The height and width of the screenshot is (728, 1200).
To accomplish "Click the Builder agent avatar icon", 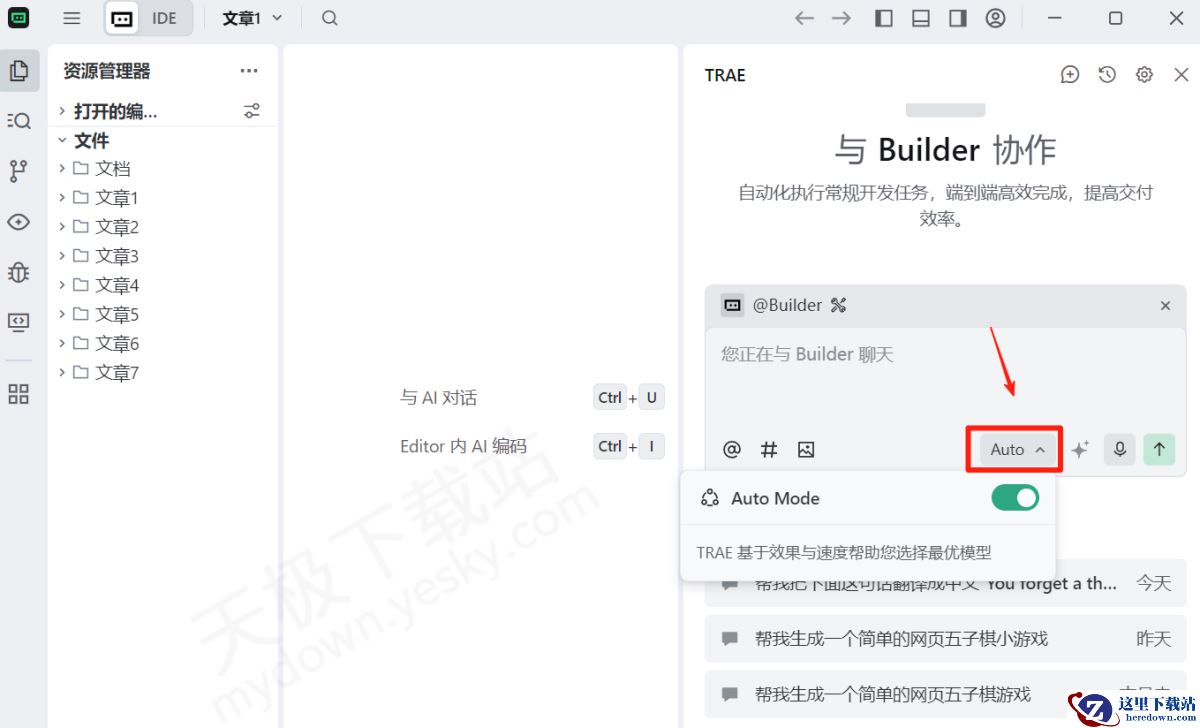I will (x=733, y=305).
